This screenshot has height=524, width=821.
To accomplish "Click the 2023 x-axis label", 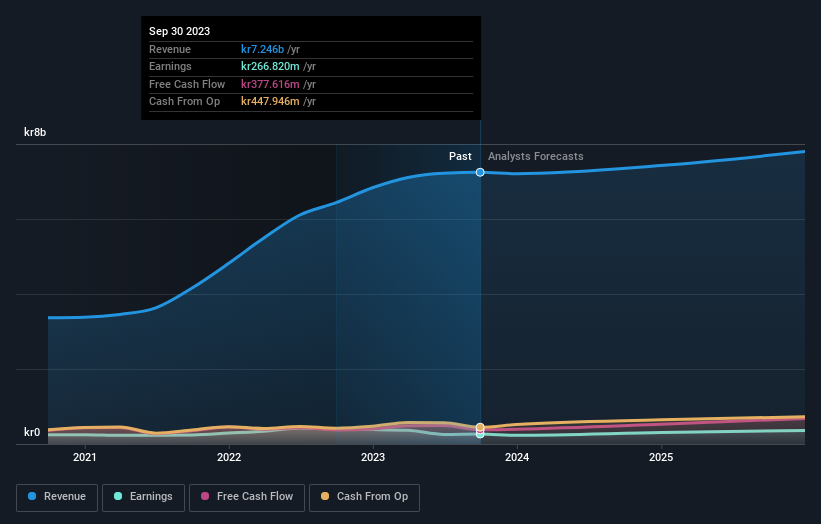I will coord(373,457).
